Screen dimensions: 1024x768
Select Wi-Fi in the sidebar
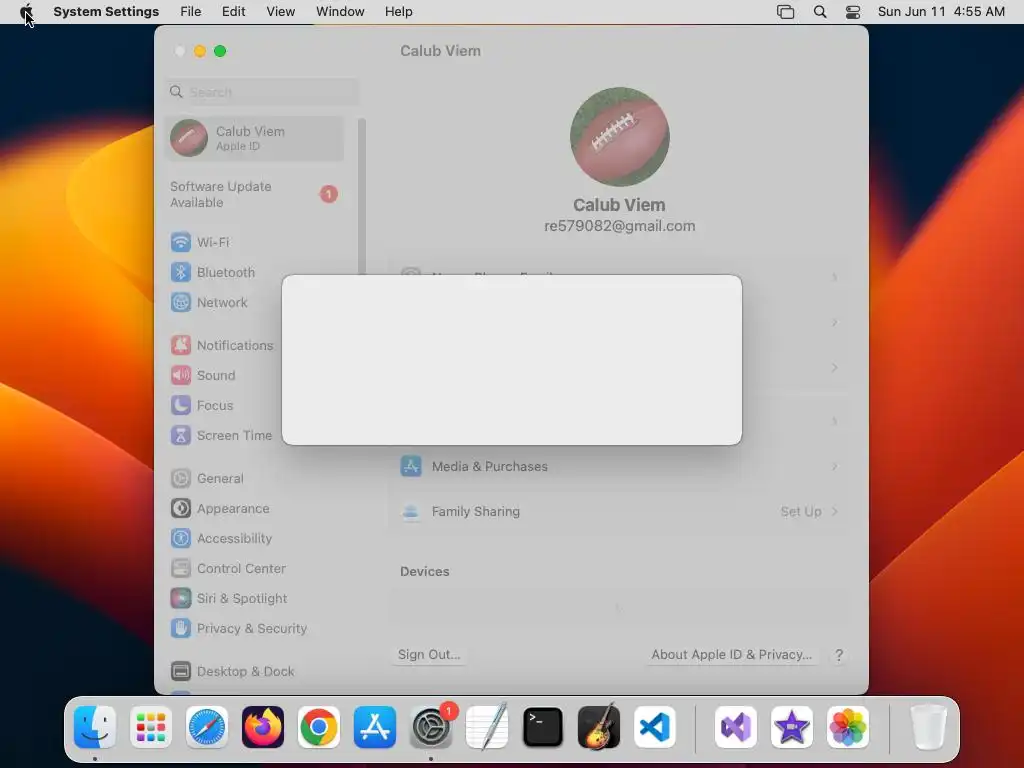coord(255,242)
